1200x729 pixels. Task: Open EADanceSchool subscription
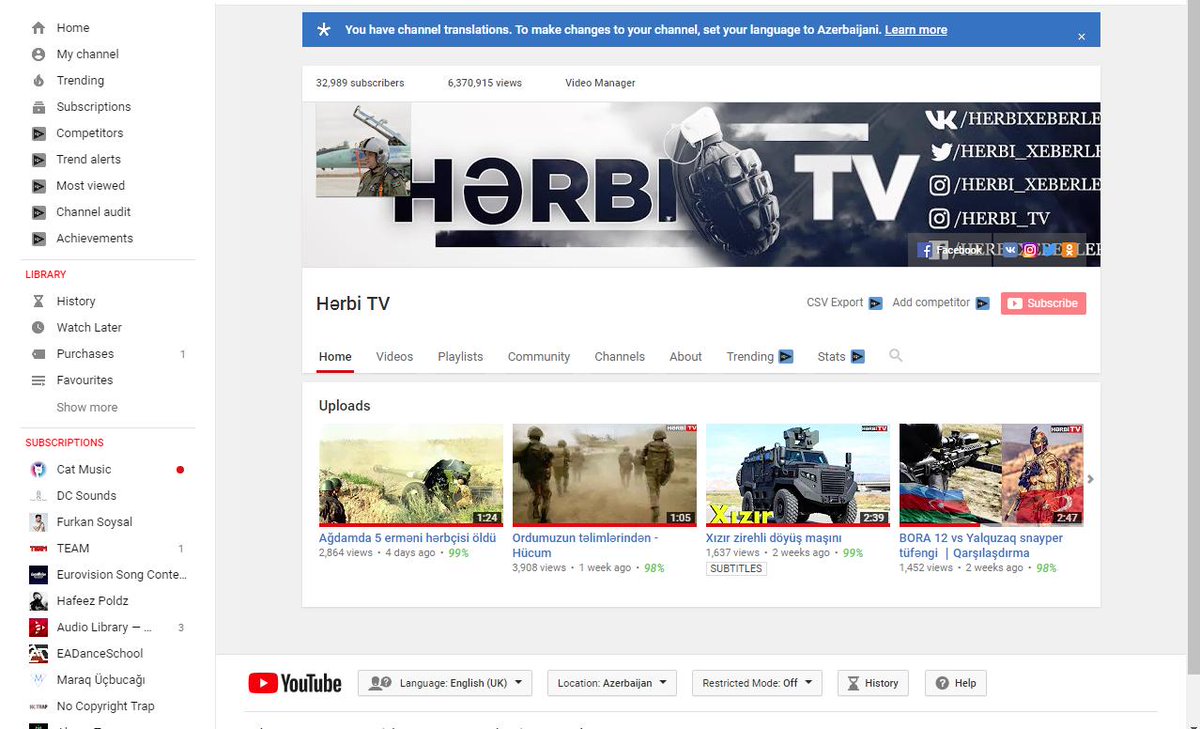pyautogui.click(x=100, y=653)
